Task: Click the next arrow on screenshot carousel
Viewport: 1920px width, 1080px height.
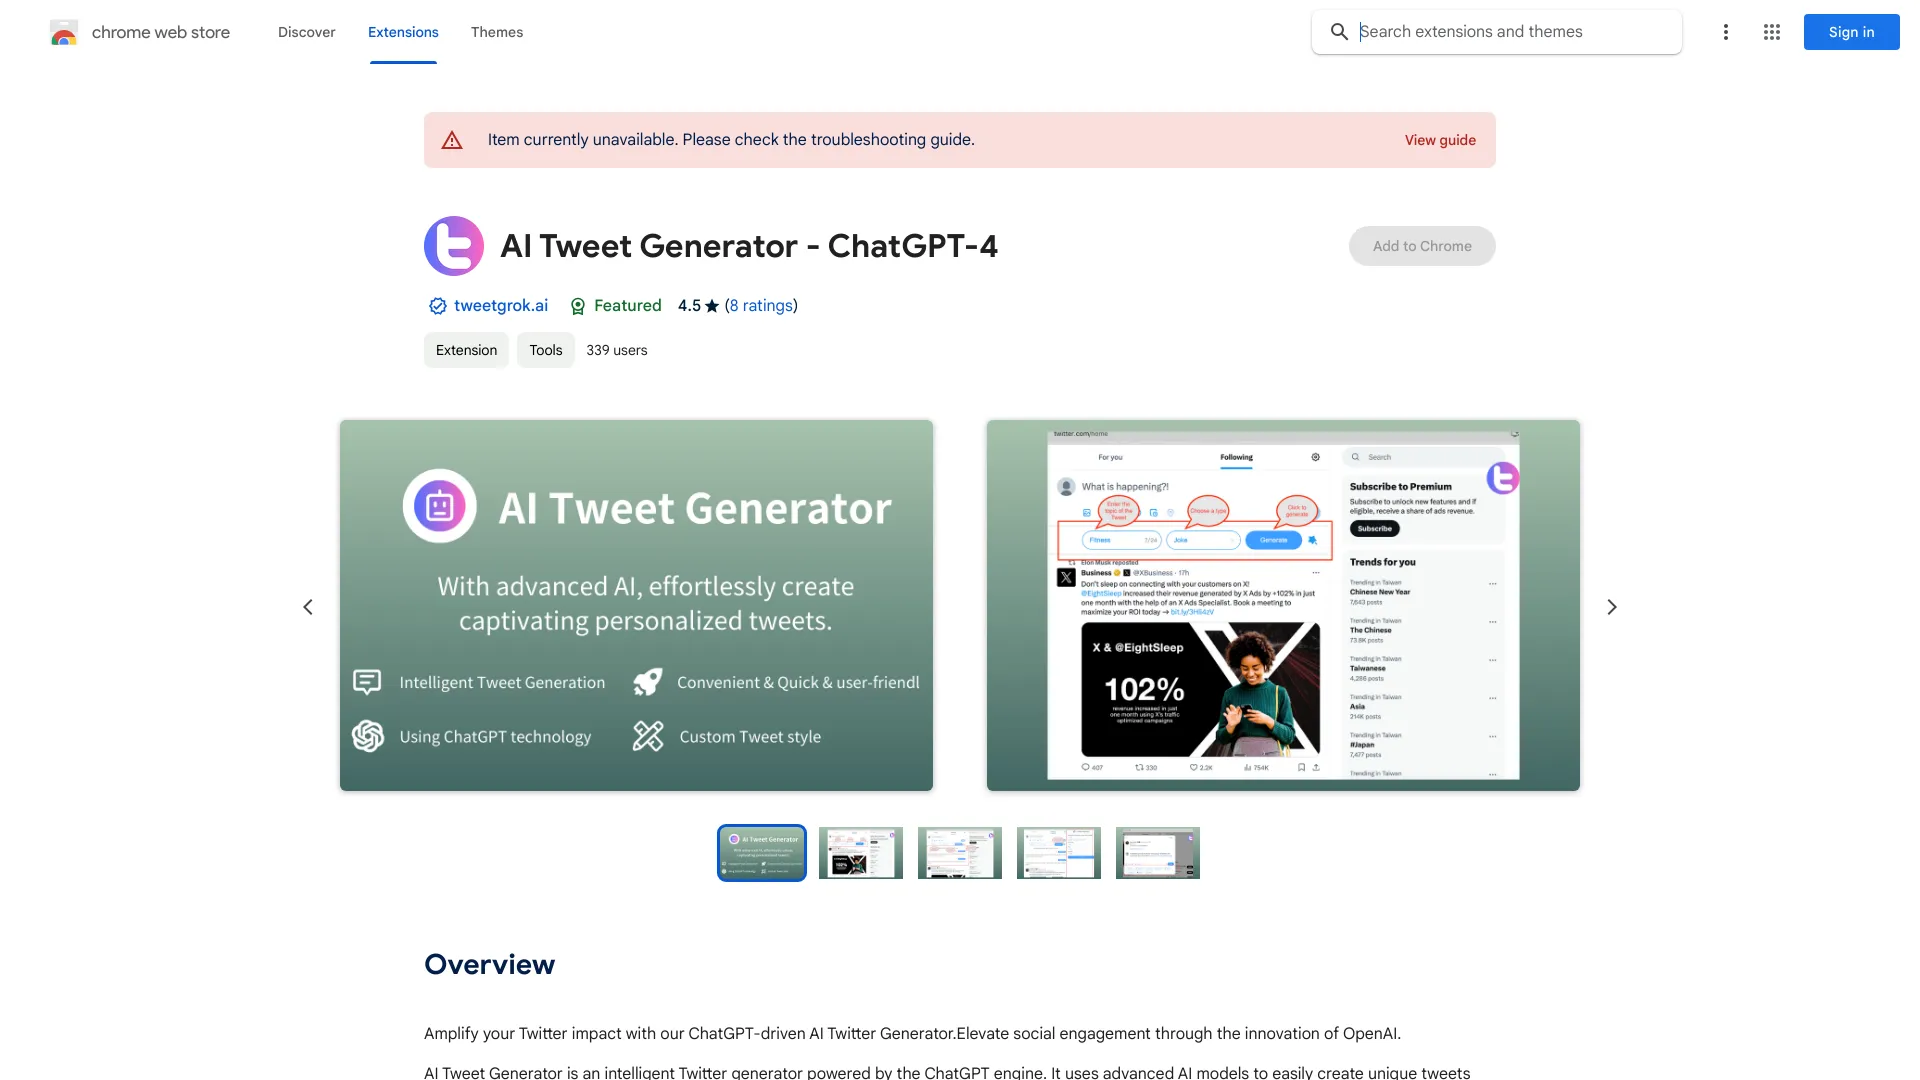Action: click(1611, 605)
